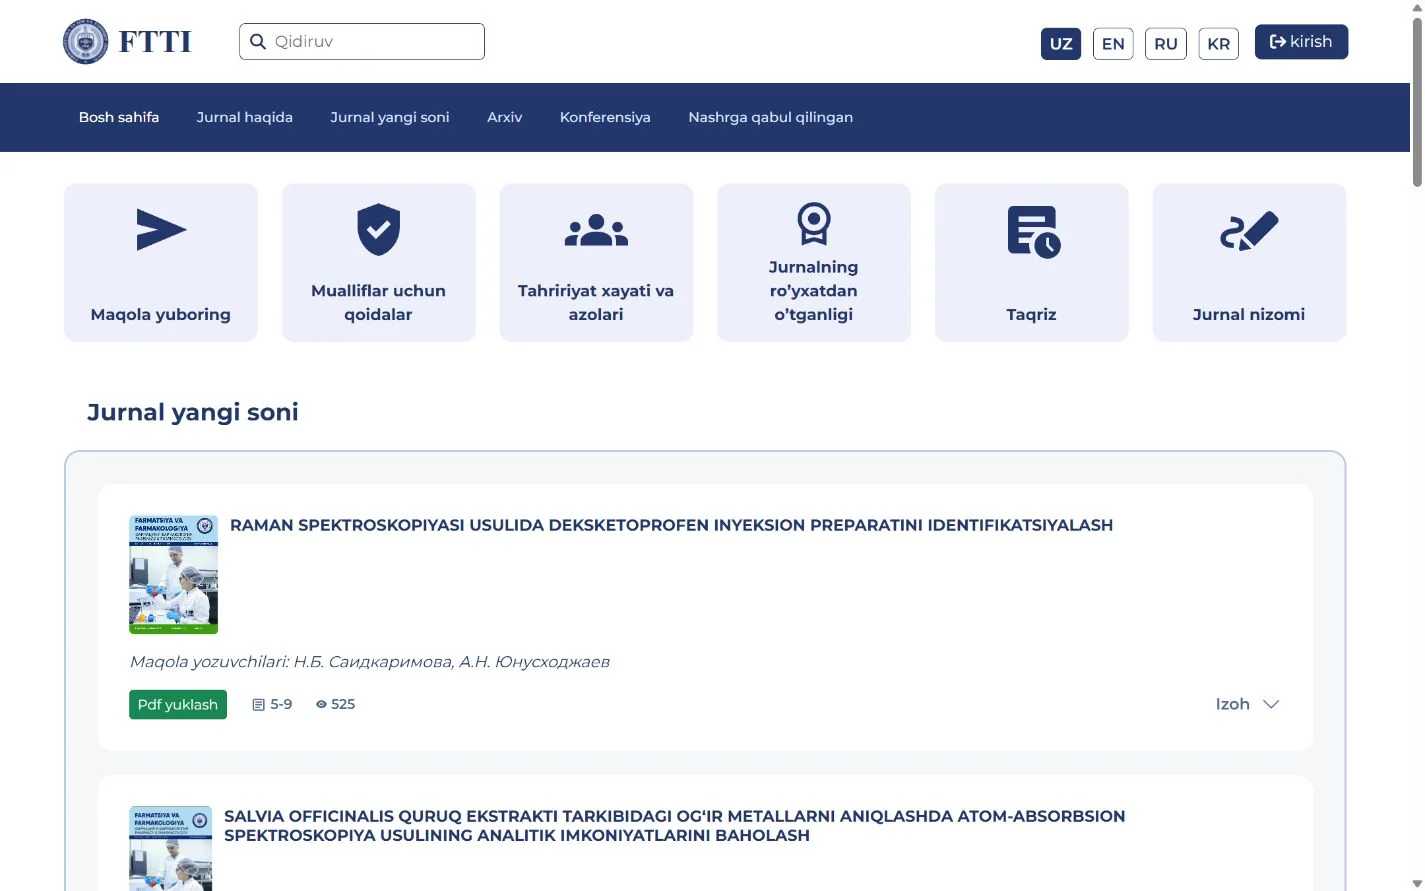Click into the Qidiruv search field
Screen dimensions: 1425x891
pos(362,42)
